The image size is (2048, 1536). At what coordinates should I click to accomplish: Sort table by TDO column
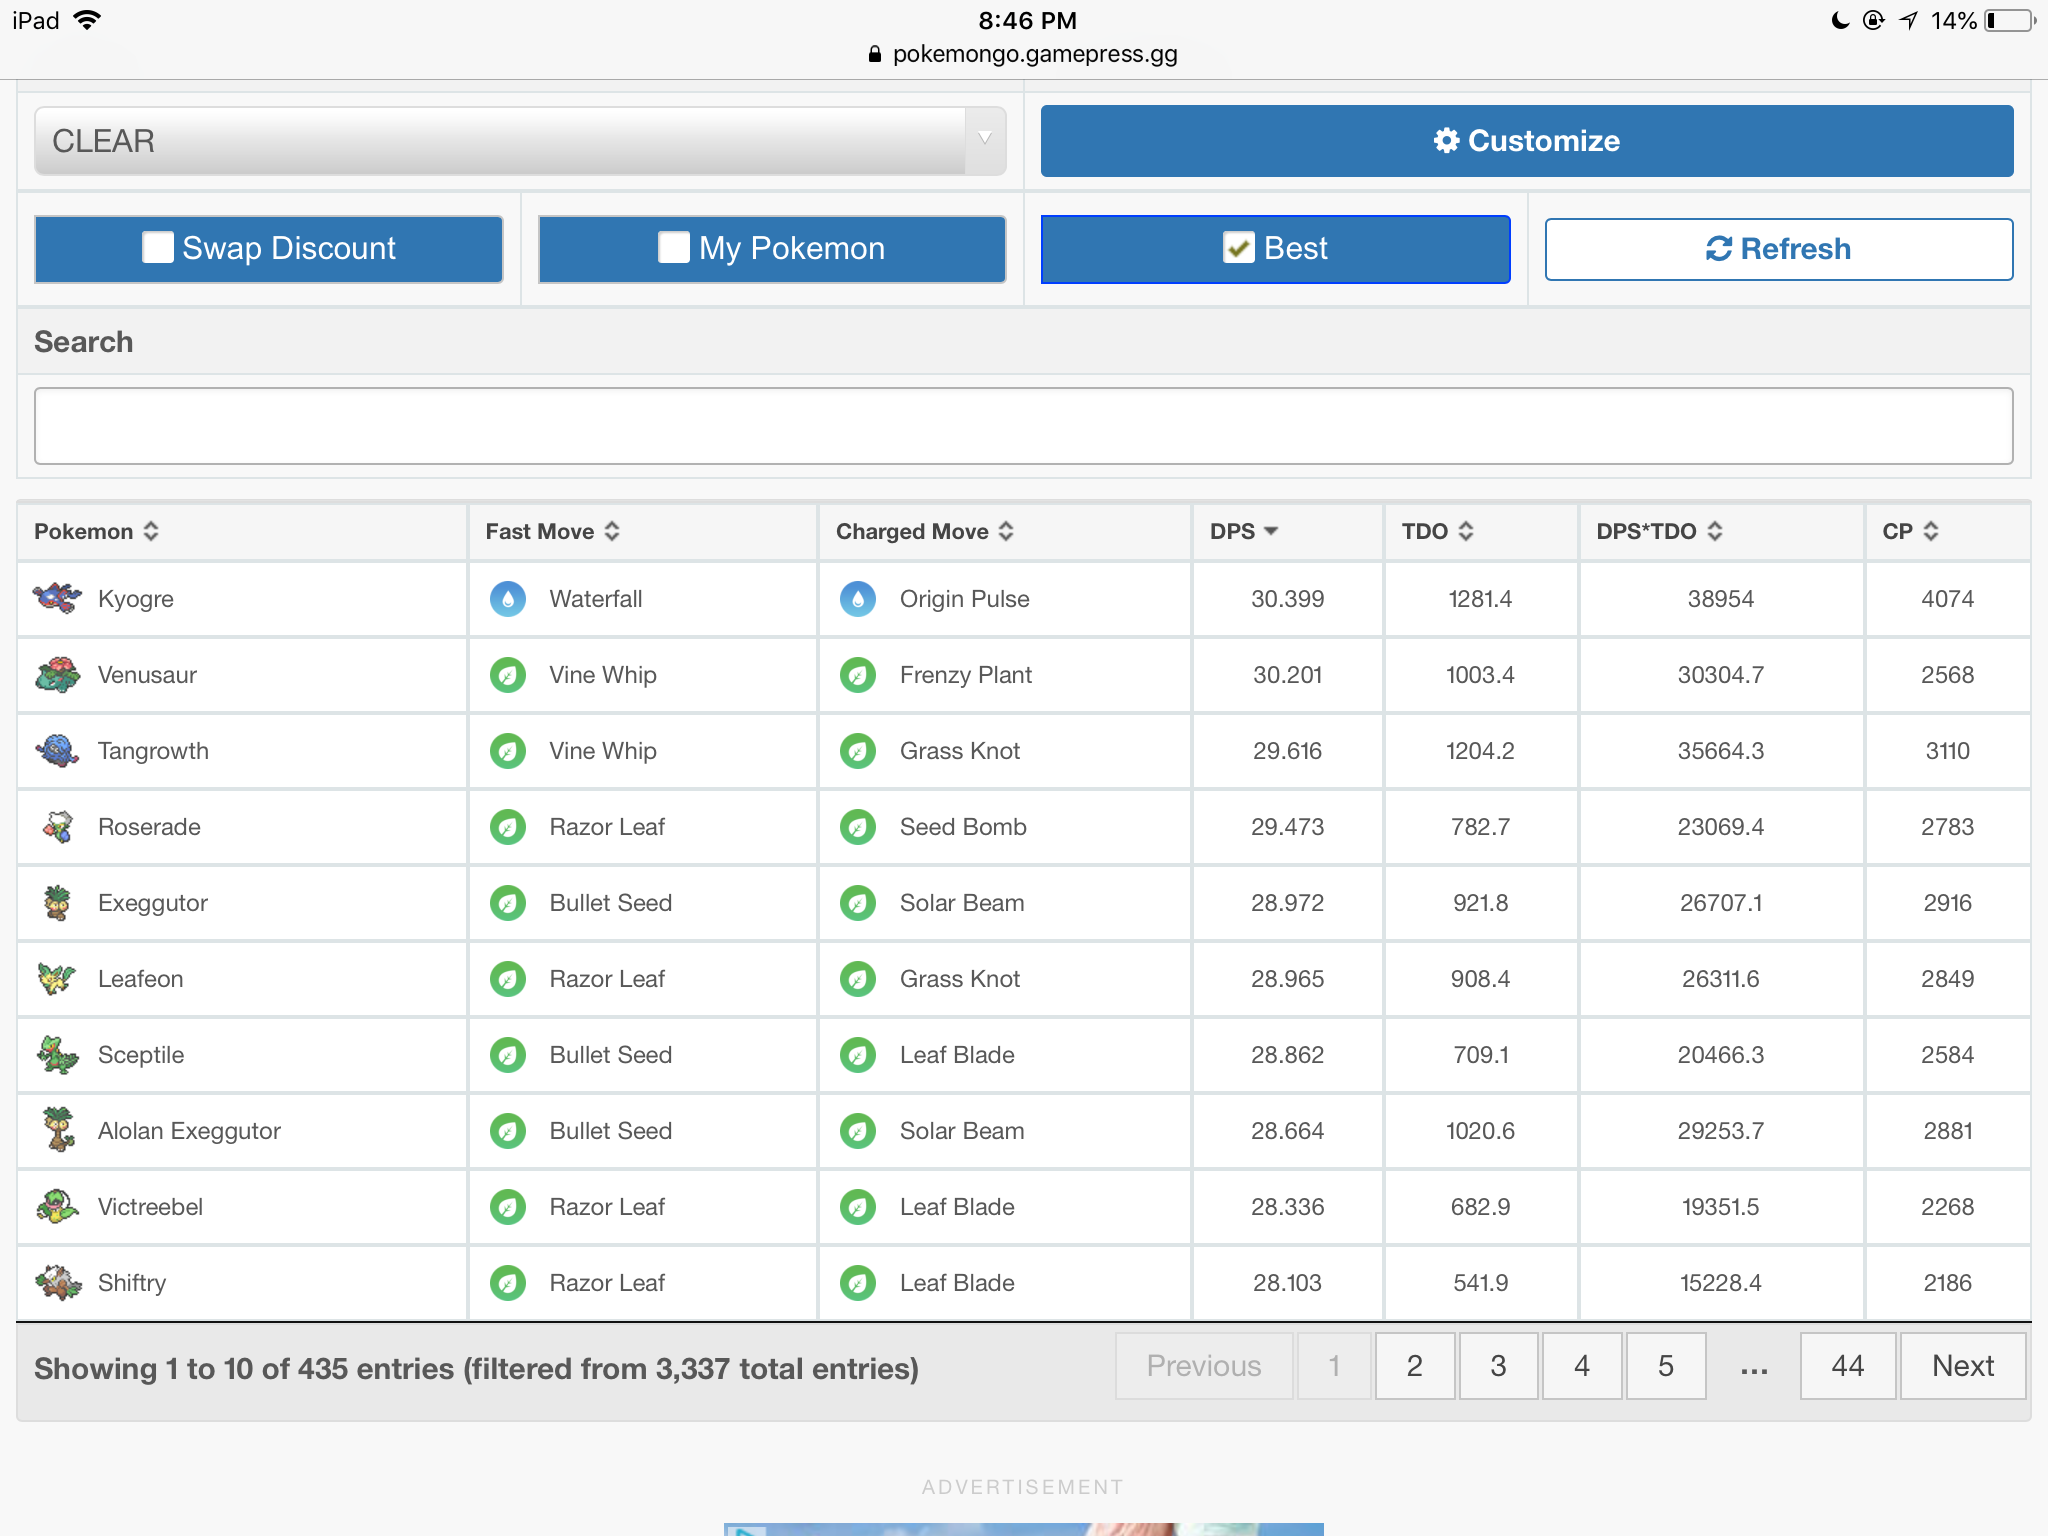[x=1480, y=531]
